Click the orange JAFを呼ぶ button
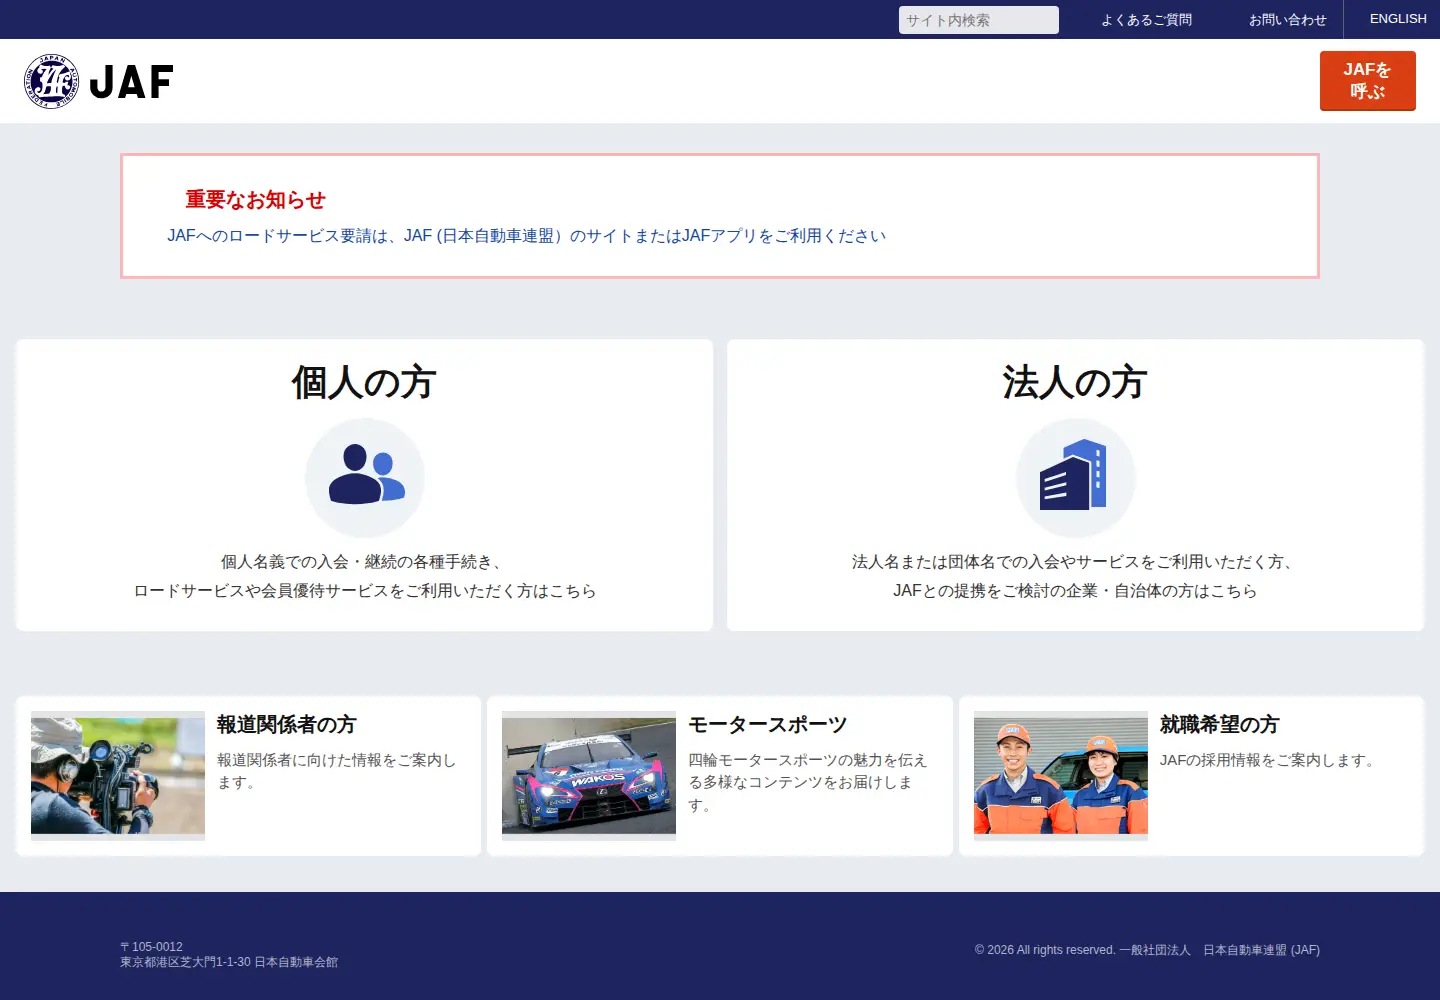 tap(1368, 81)
